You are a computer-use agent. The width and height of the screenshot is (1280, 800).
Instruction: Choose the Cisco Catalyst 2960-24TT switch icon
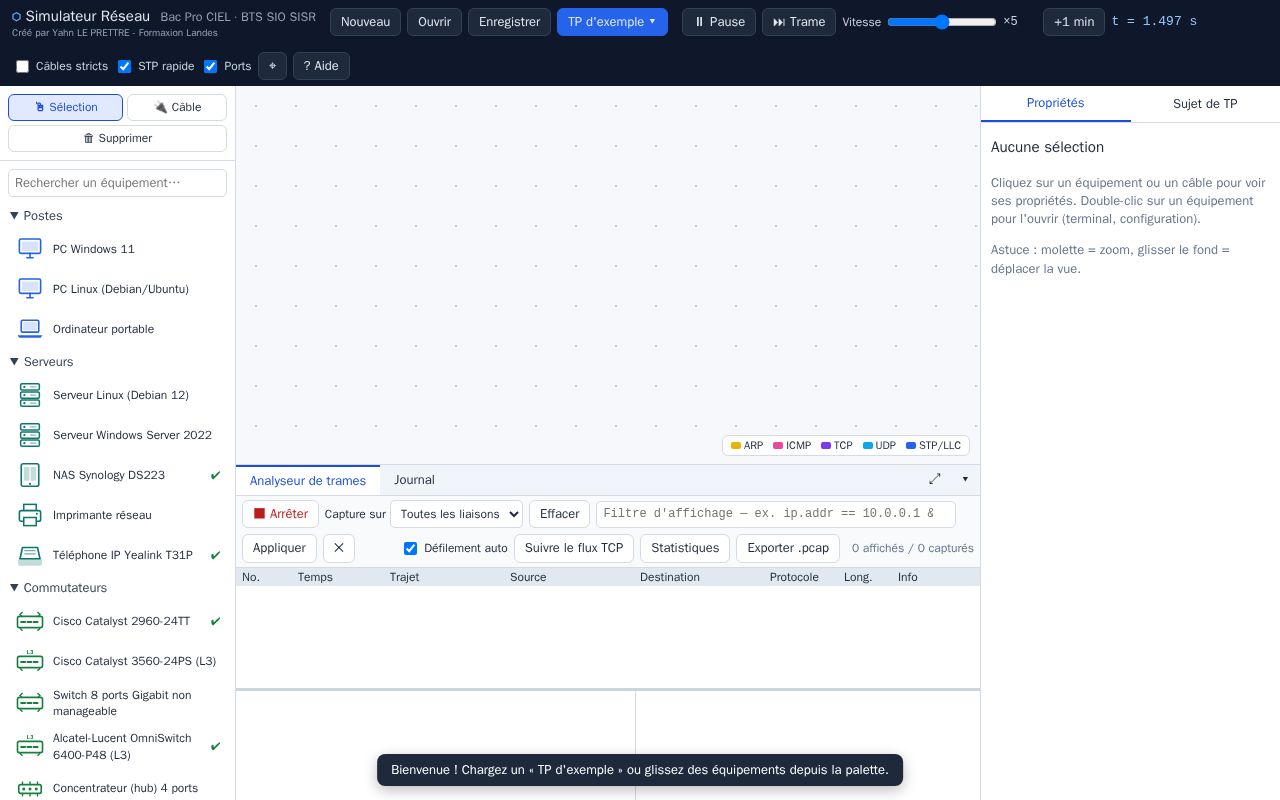click(x=30, y=621)
